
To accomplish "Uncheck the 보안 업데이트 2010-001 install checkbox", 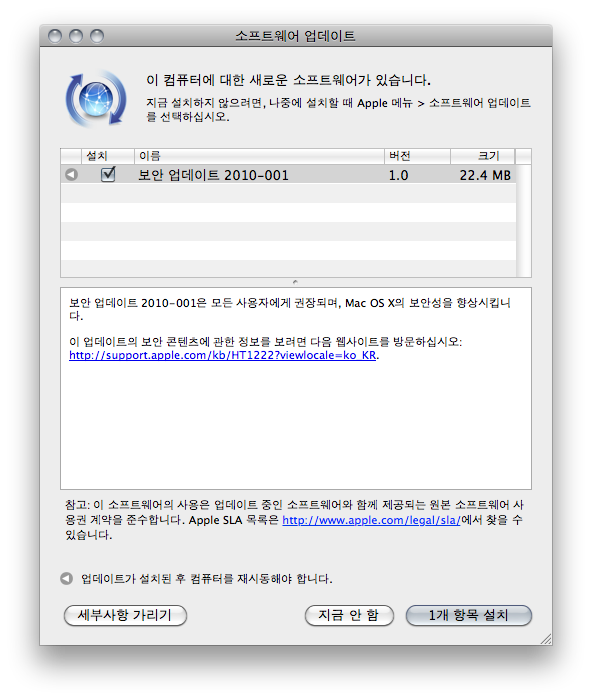I will pos(108,174).
